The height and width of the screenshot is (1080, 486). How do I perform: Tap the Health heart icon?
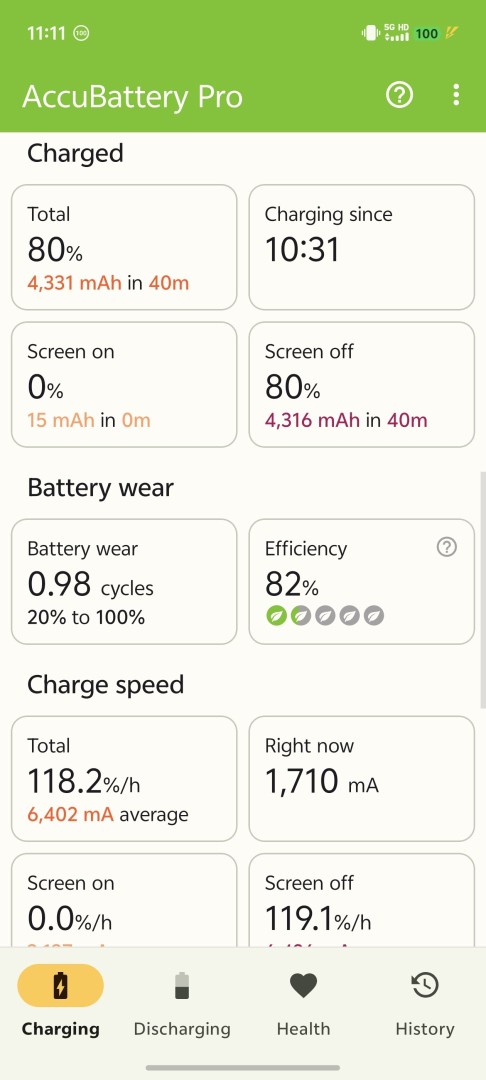(303, 986)
